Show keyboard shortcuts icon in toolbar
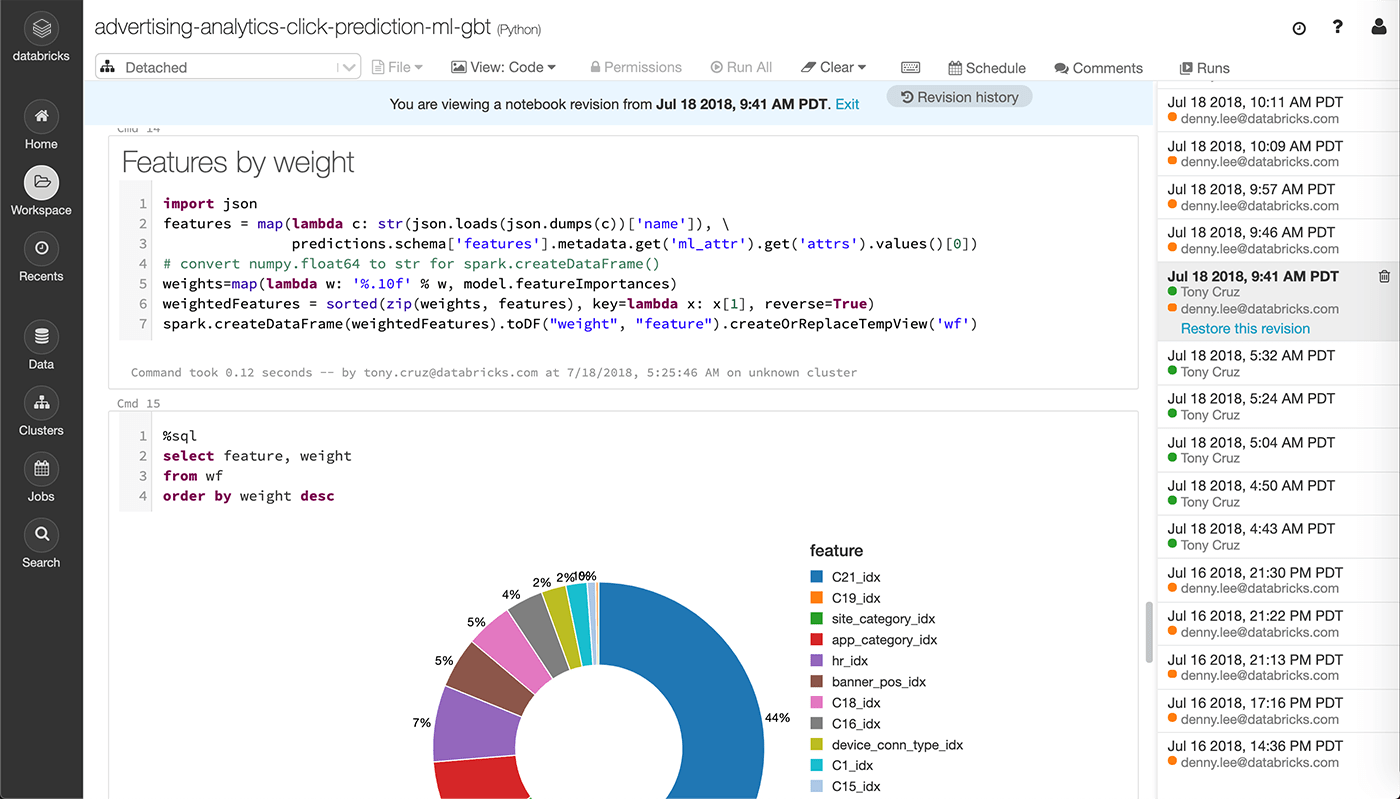The height and width of the screenshot is (799, 1400). 910,67
